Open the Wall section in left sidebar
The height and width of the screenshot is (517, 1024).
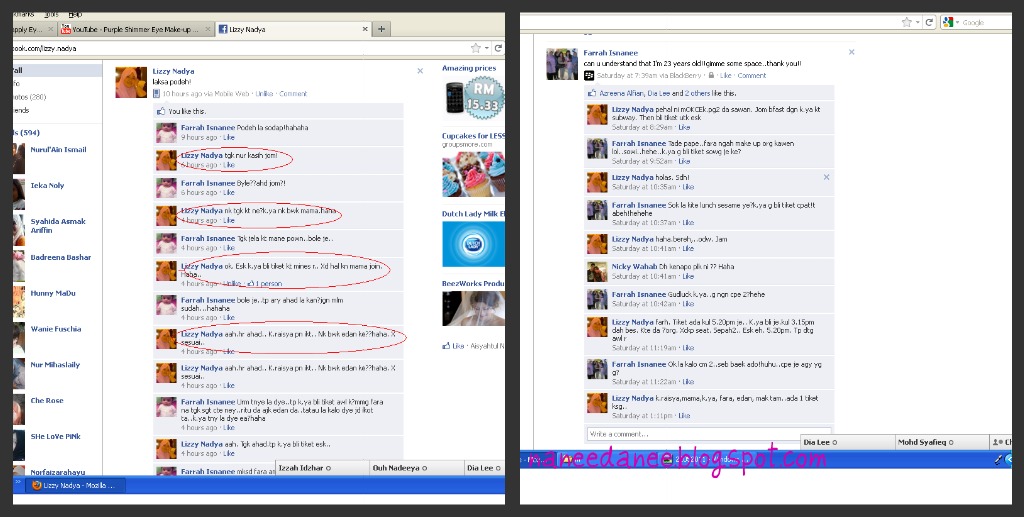click(x=57, y=70)
